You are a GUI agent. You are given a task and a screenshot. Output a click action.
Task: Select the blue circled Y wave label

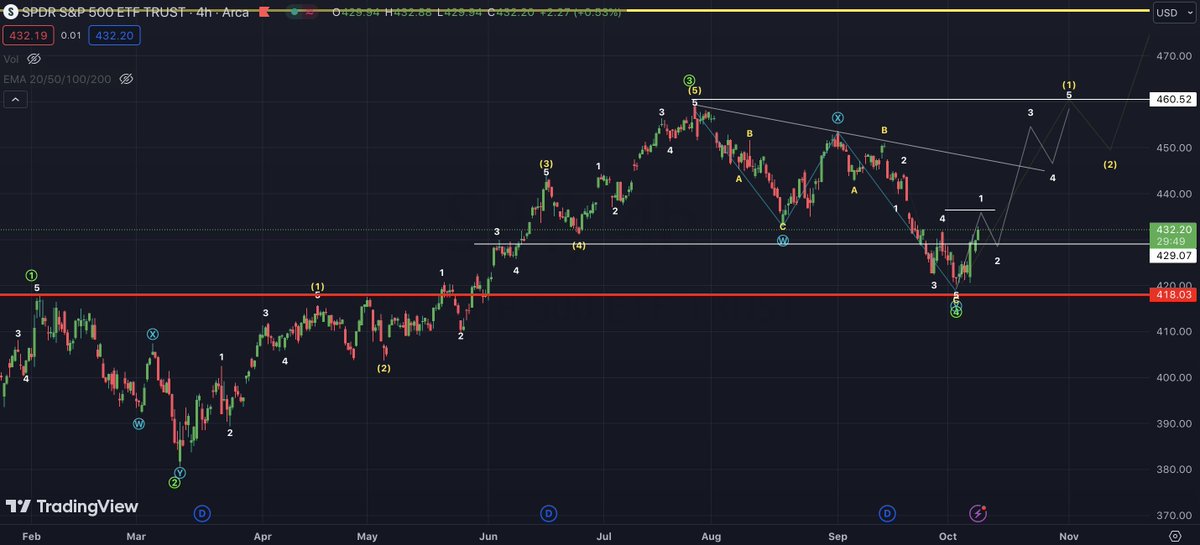coord(179,472)
